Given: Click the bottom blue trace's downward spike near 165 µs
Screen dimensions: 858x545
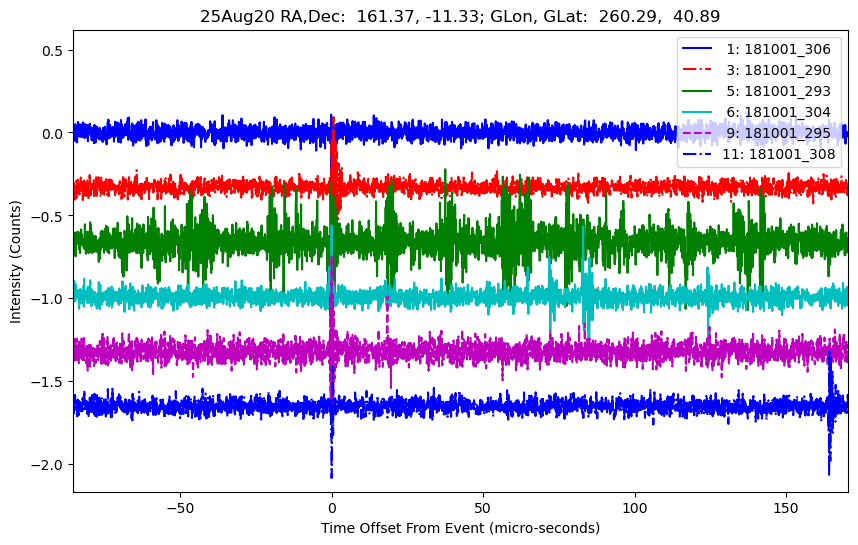Looking at the screenshot, I should pos(829,462).
